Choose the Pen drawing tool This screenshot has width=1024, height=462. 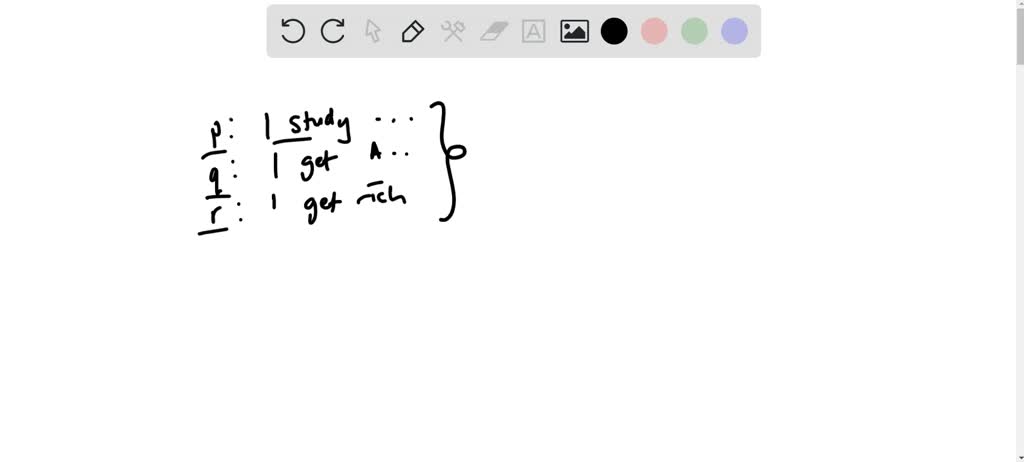click(412, 31)
